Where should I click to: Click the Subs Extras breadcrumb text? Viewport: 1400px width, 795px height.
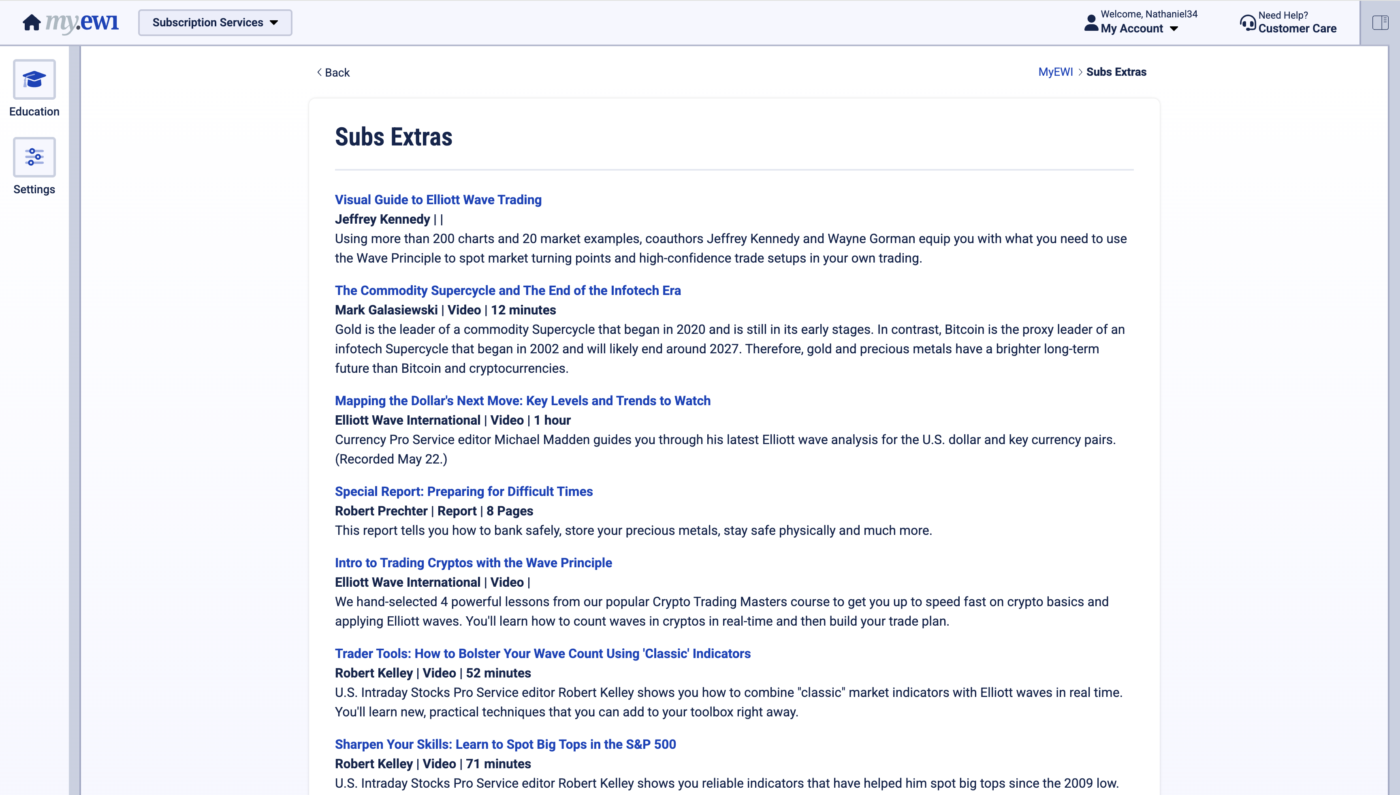click(x=1116, y=72)
